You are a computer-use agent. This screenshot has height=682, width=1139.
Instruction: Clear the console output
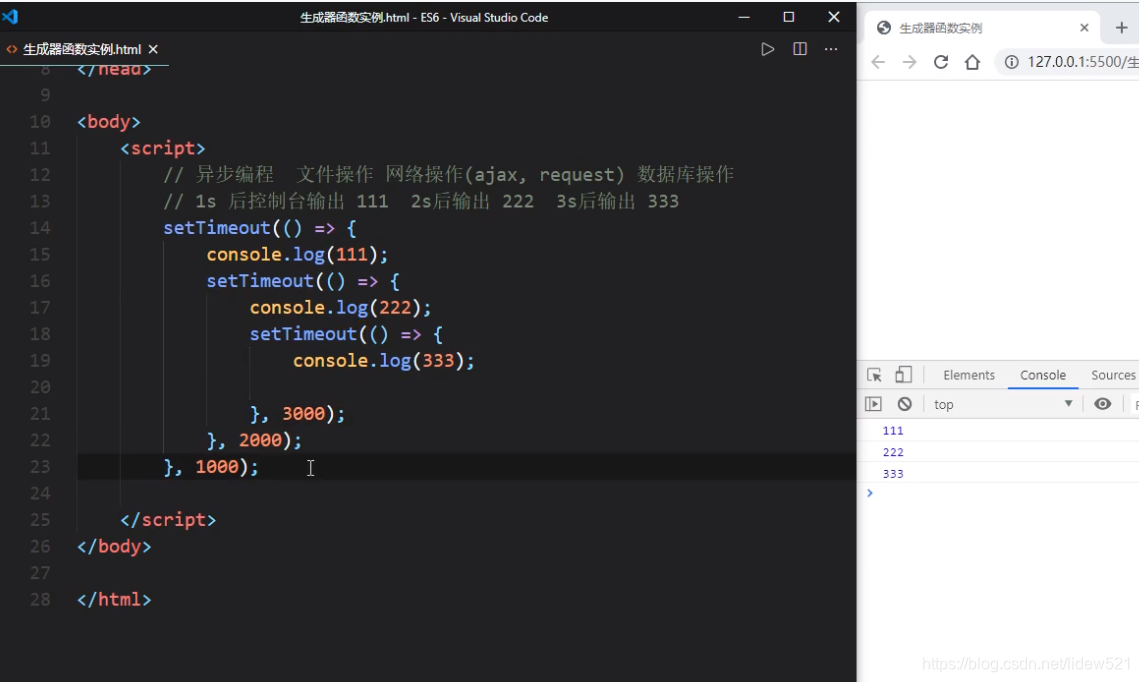[904, 404]
